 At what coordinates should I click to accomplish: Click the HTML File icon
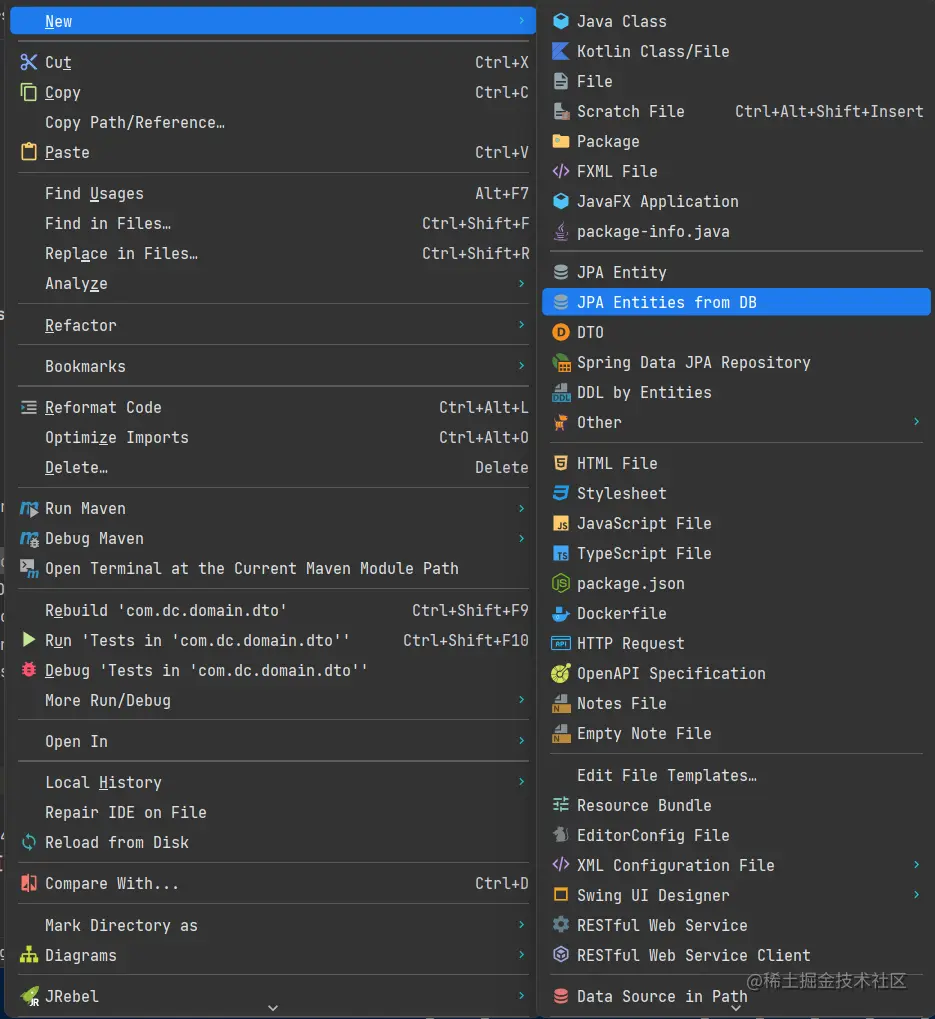click(x=560, y=463)
